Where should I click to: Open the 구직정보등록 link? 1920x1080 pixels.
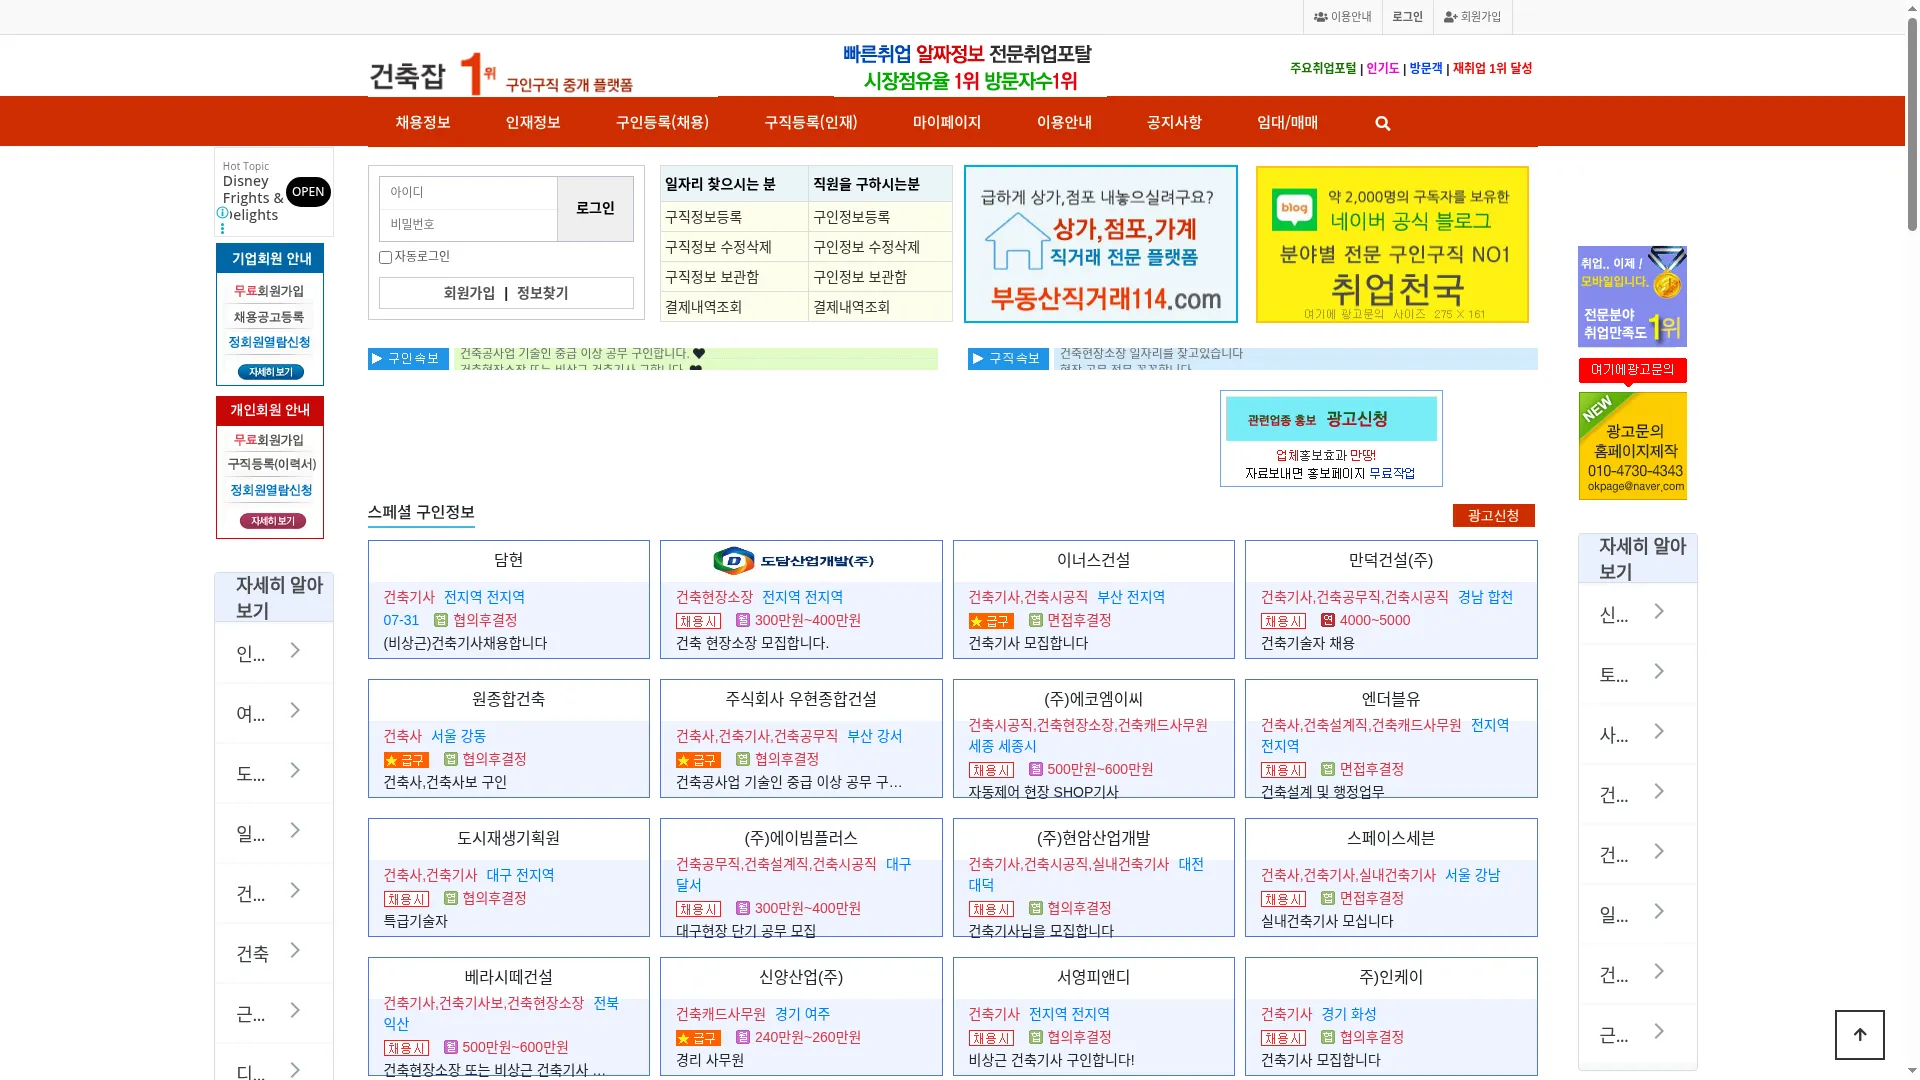pyautogui.click(x=704, y=217)
